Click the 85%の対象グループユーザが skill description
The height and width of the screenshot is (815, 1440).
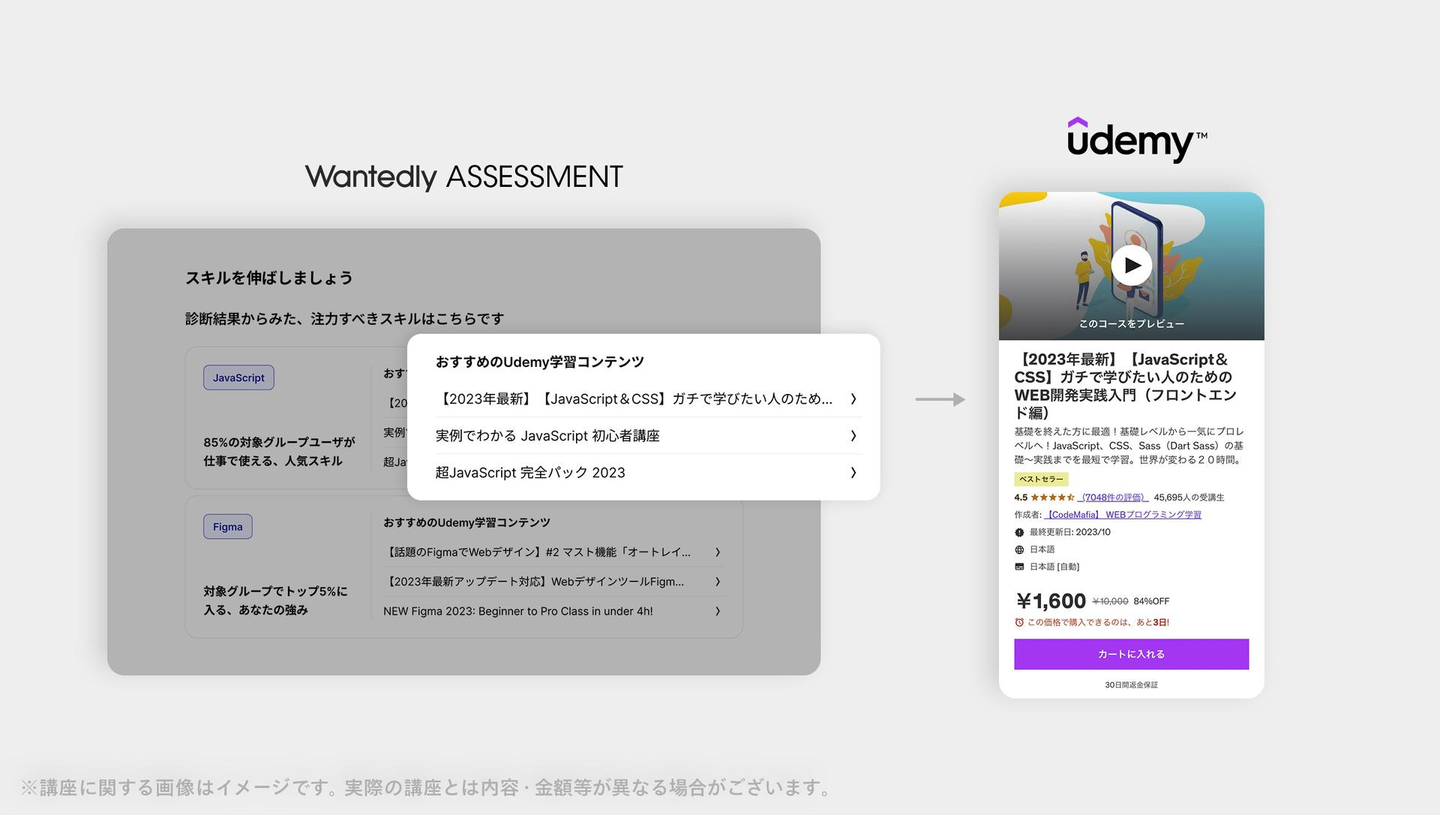[279, 451]
